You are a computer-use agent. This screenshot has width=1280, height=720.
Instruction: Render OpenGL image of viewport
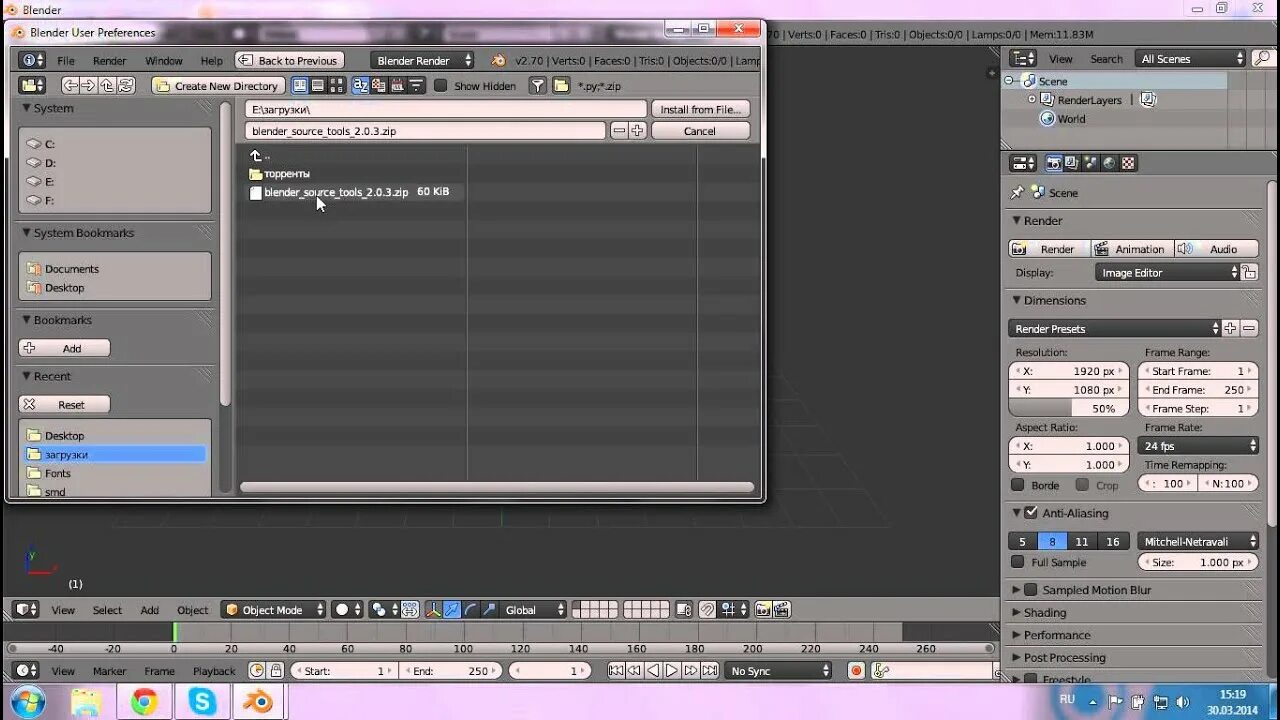[x=763, y=609]
